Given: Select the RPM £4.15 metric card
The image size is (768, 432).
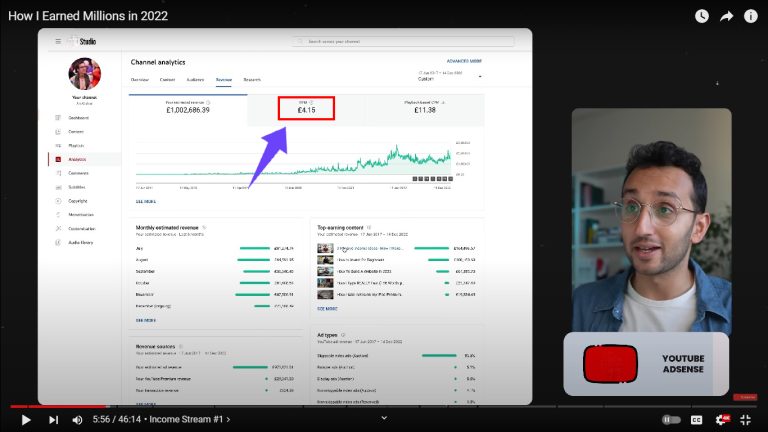Looking at the screenshot, I should point(307,108).
